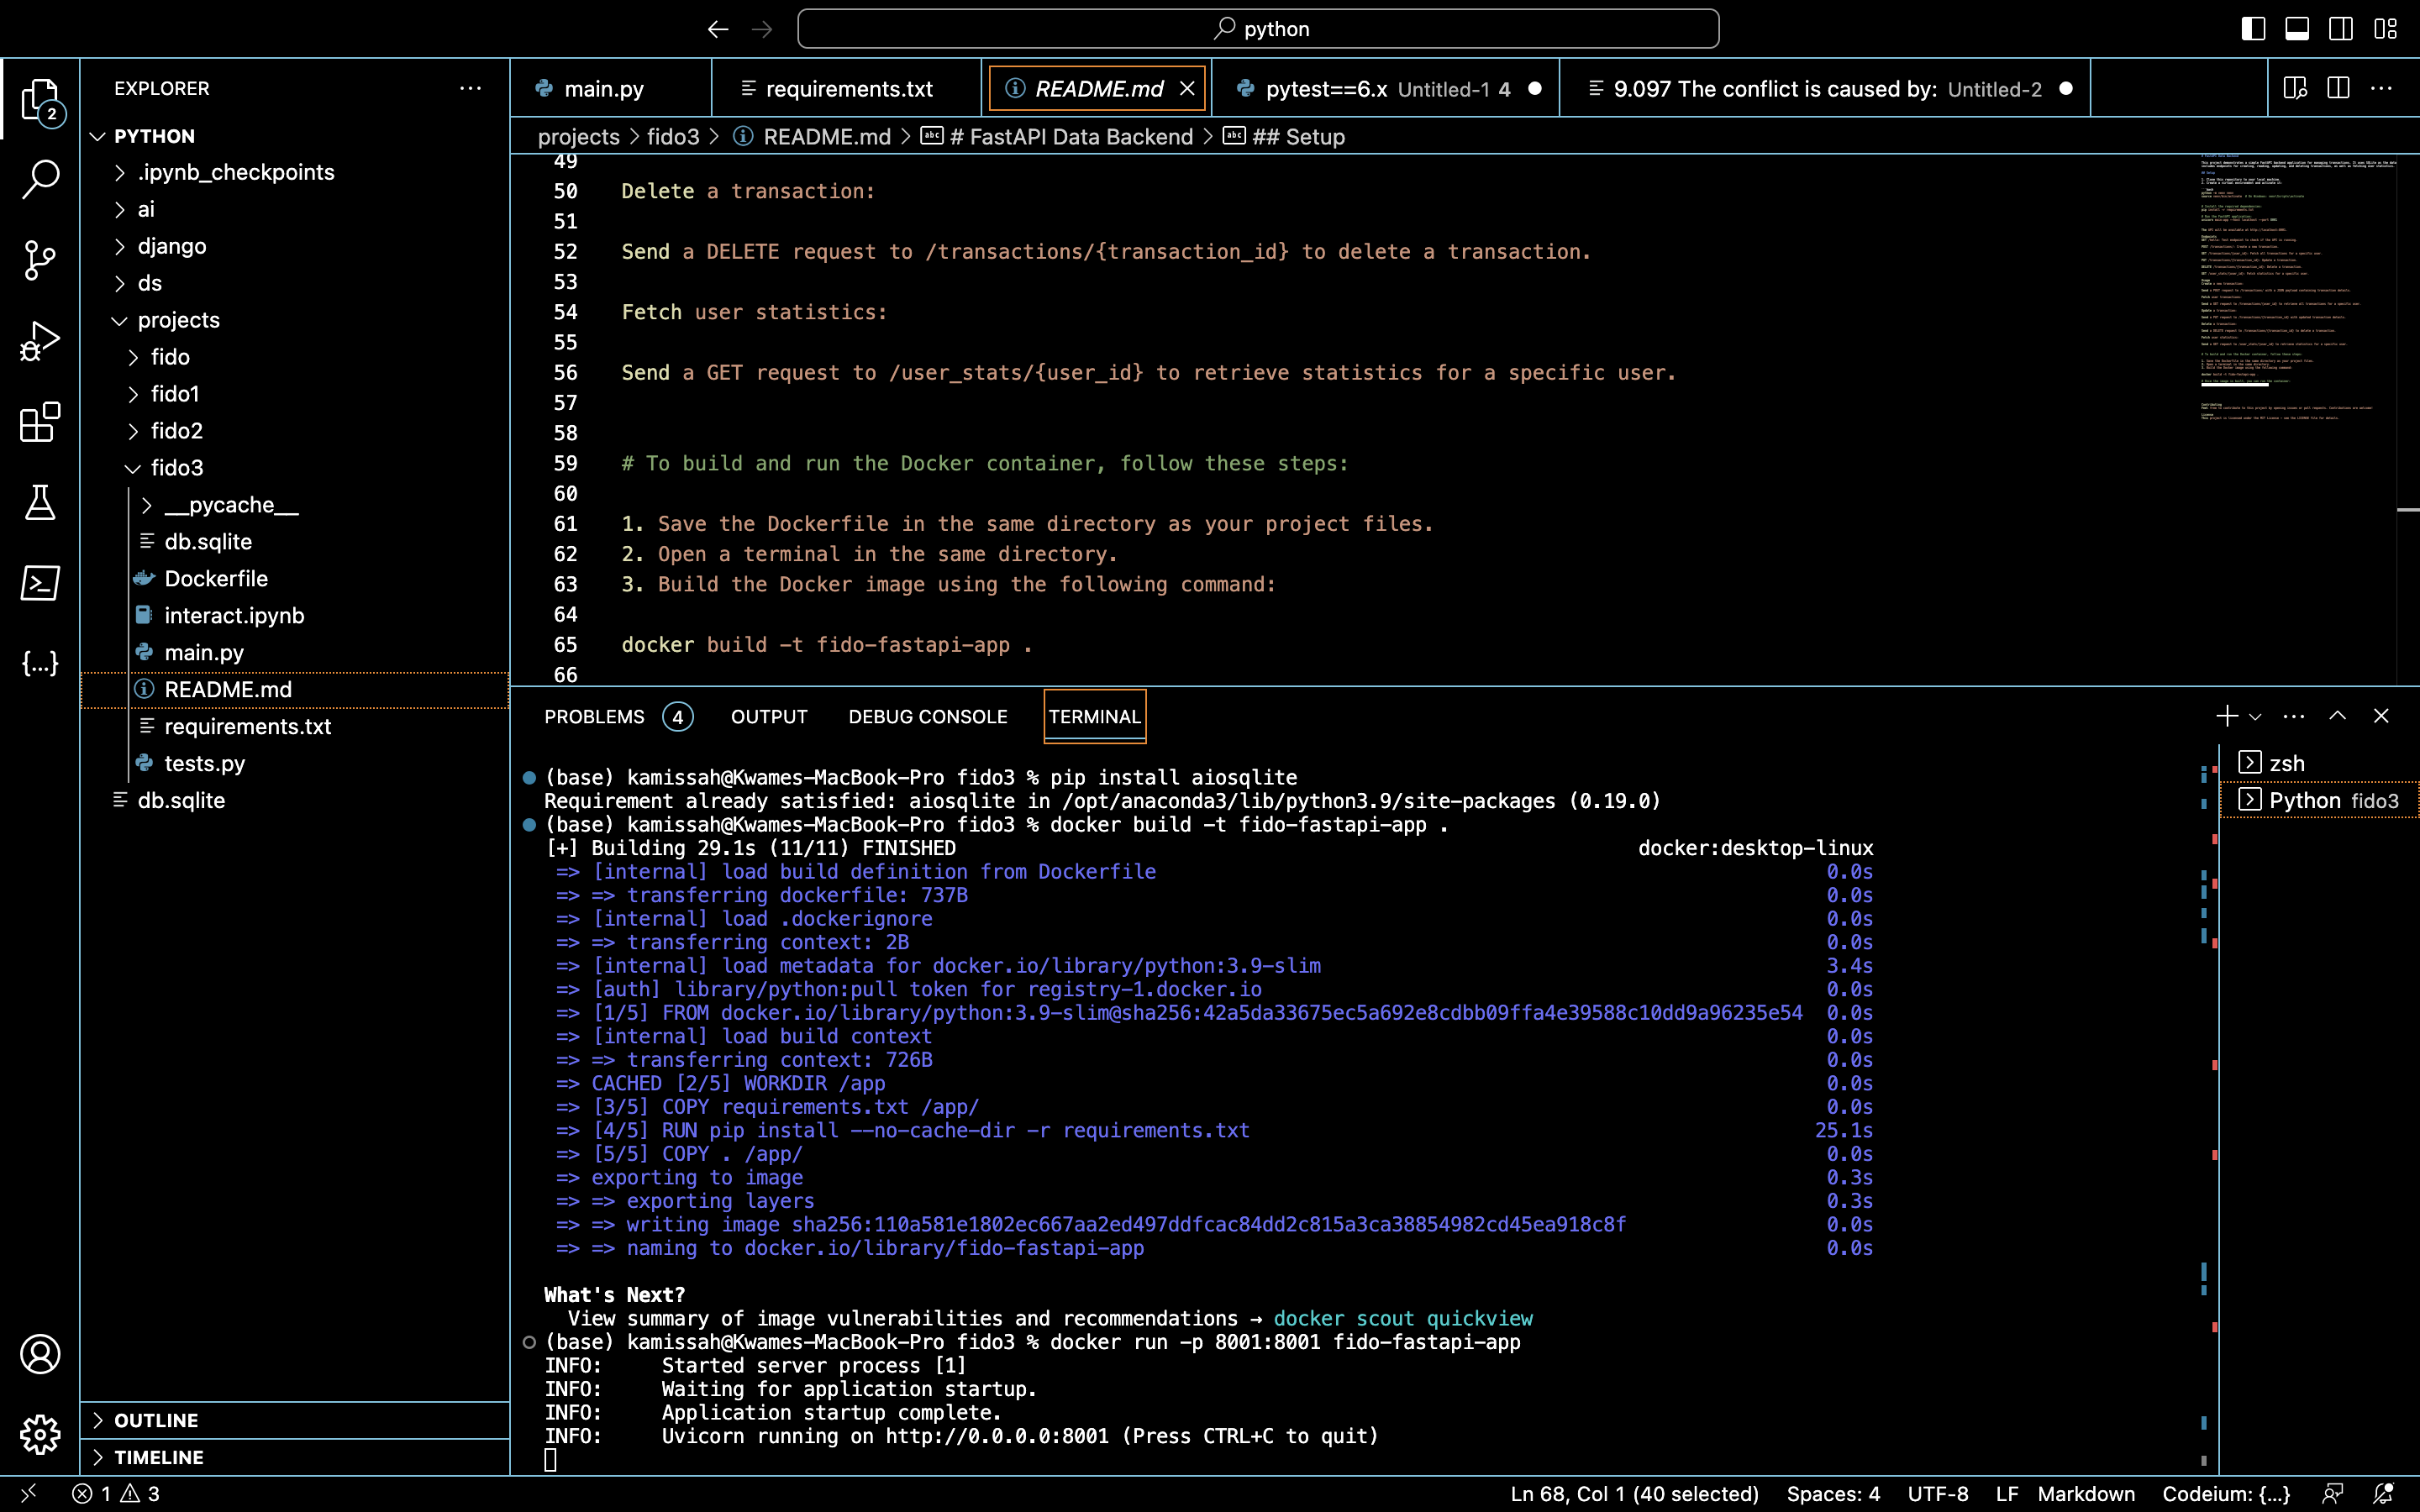Click the feedback/copilot icon in status bar

pos(2333,1493)
